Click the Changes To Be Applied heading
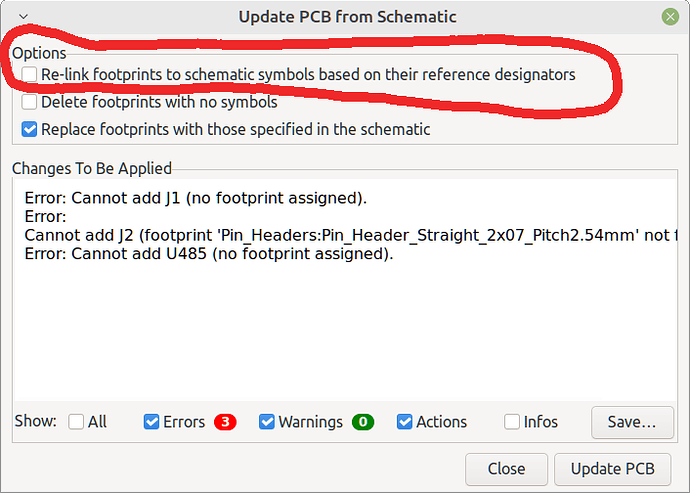690x493 pixels. 92,169
